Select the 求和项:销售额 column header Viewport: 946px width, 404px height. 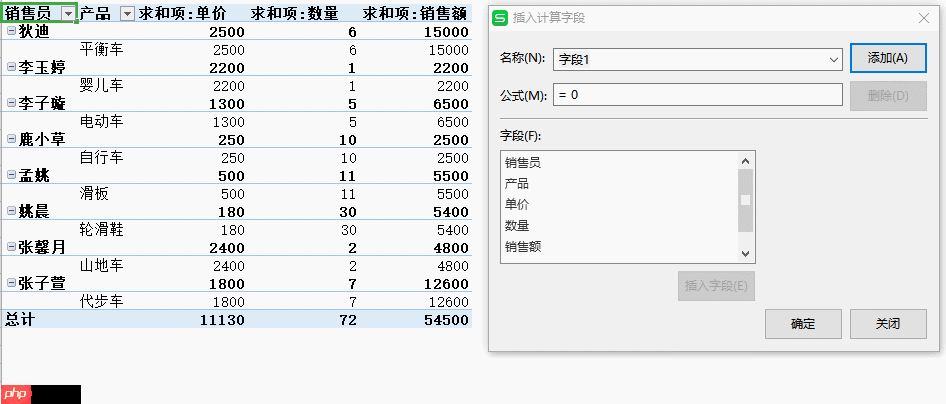(x=416, y=14)
